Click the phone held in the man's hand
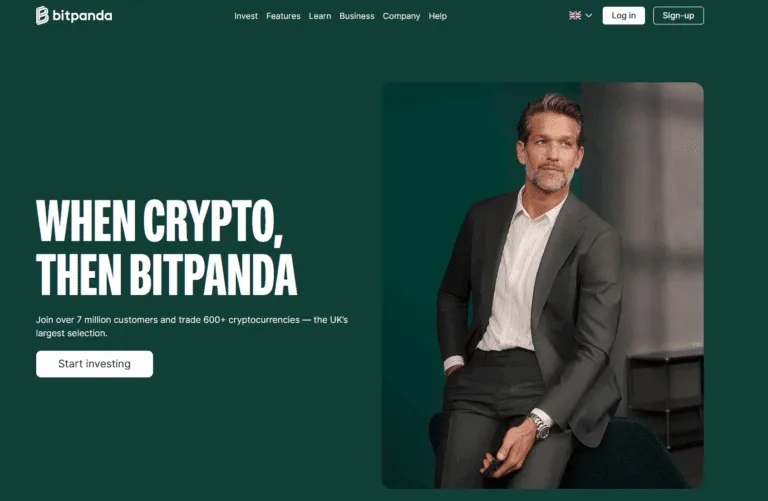Screen dimensions: 768x501 coord(491,466)
